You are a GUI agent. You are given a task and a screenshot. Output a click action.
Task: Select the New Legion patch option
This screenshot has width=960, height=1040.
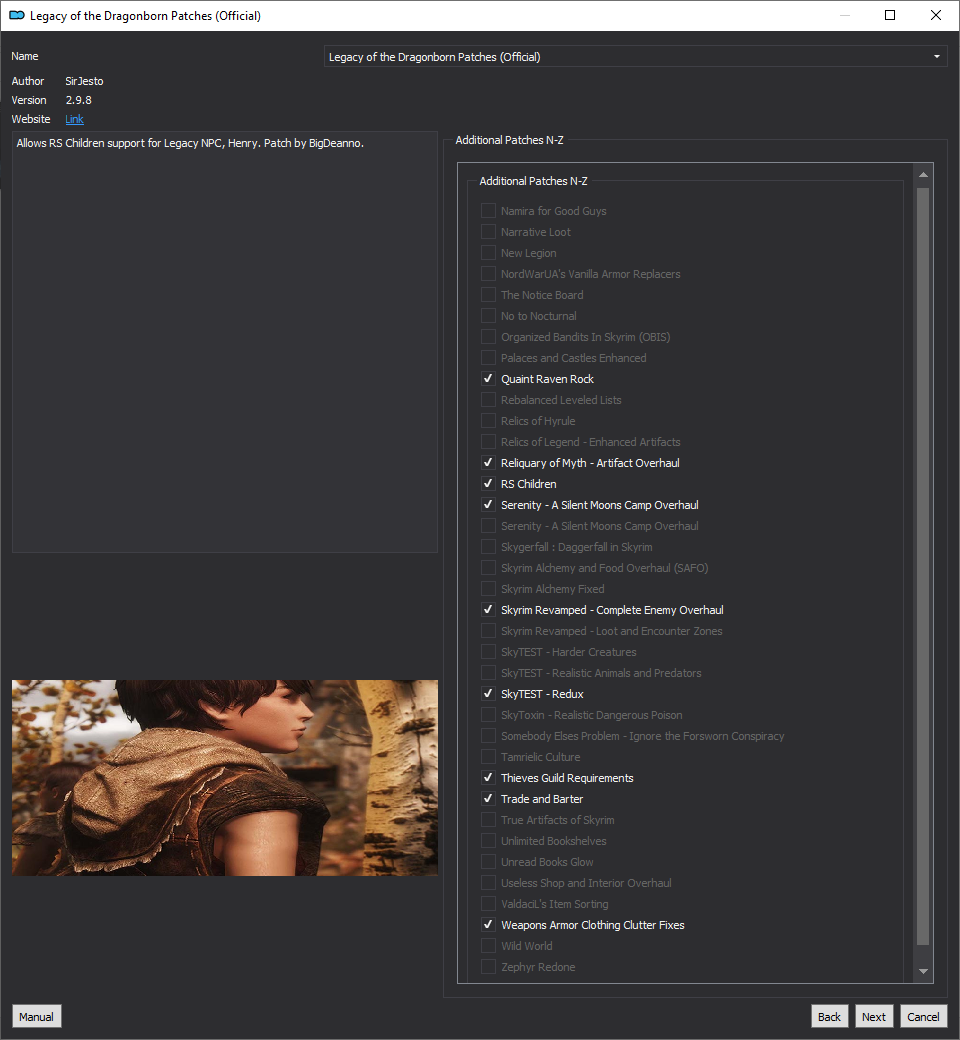pos(488,253)
